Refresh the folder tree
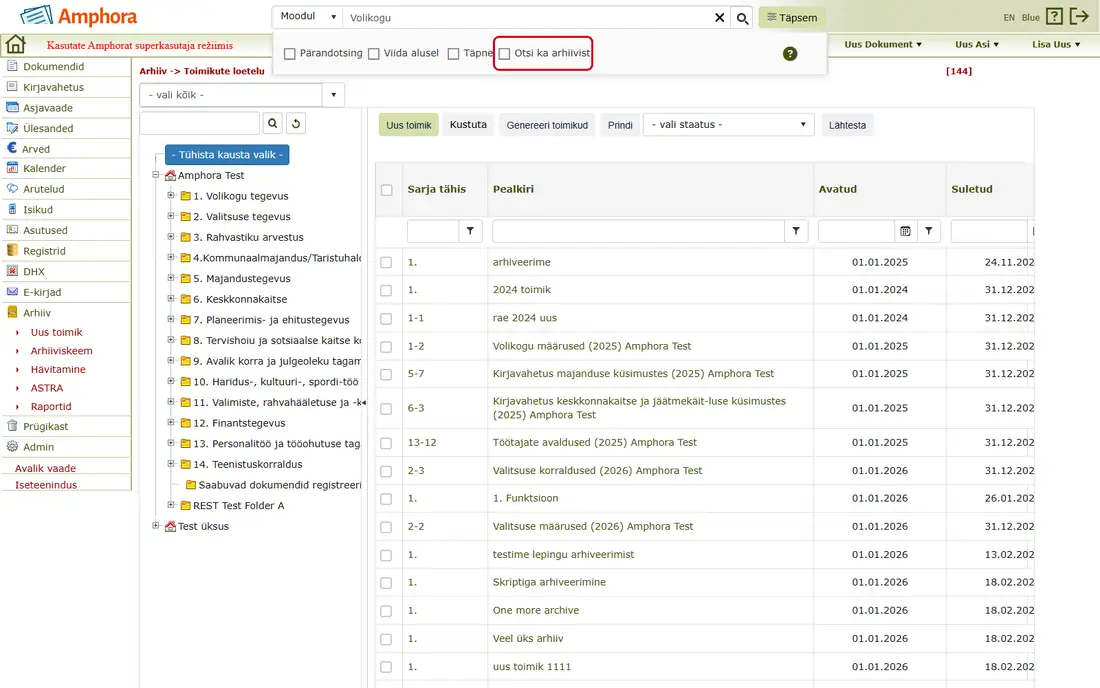The height and width of the screenshot is (688, 1100). click(x=296, y=123)
